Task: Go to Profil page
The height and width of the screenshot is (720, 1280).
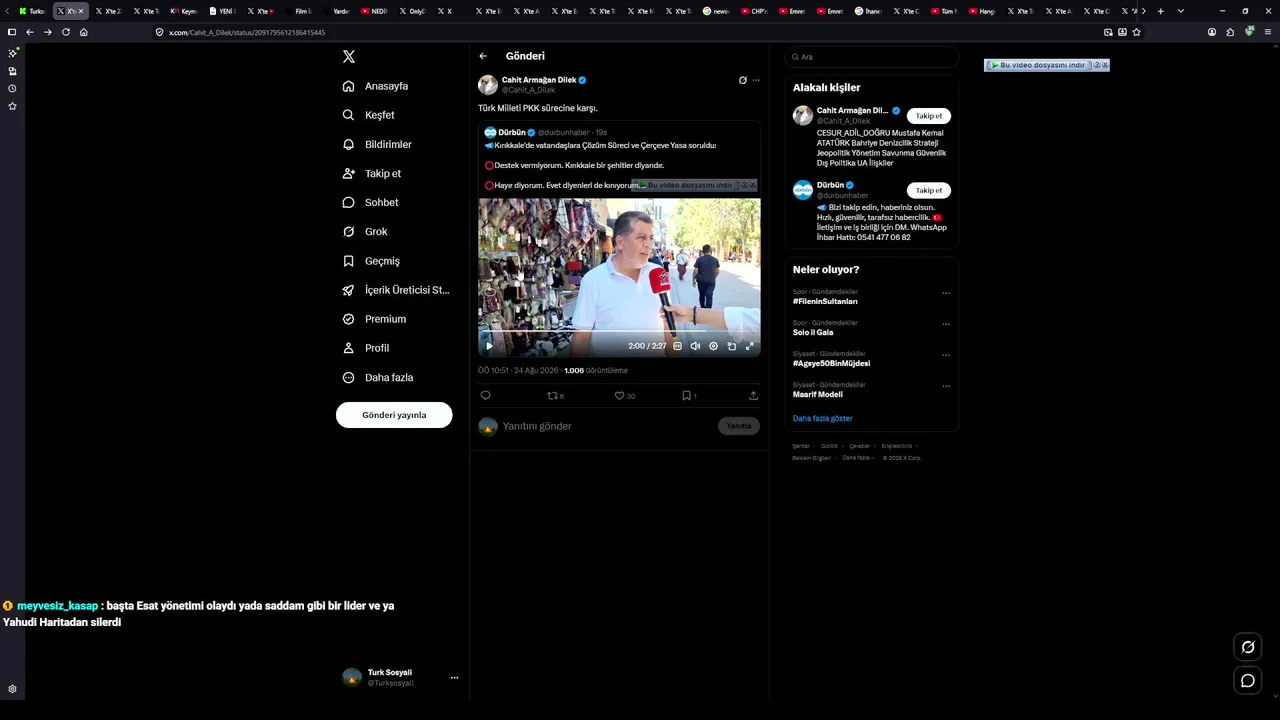Action: tap(365, 348)
